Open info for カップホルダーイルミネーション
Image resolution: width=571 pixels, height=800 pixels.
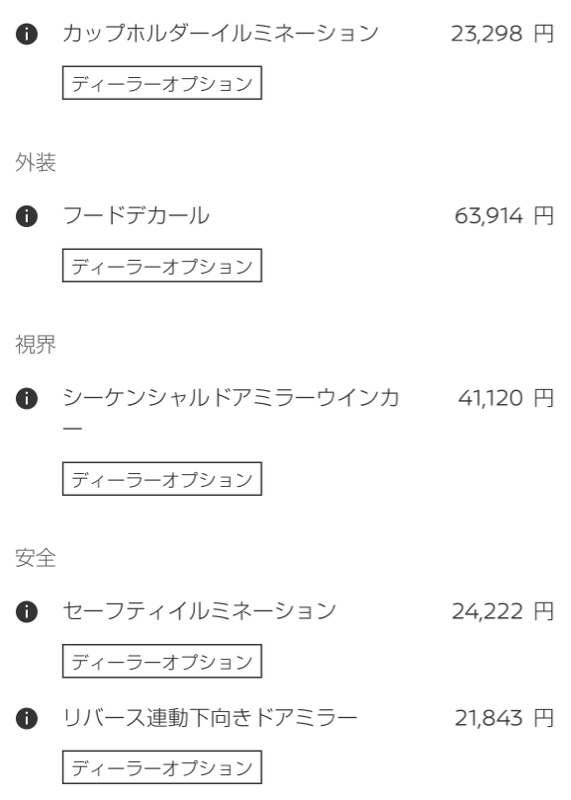tap(27, 34)
